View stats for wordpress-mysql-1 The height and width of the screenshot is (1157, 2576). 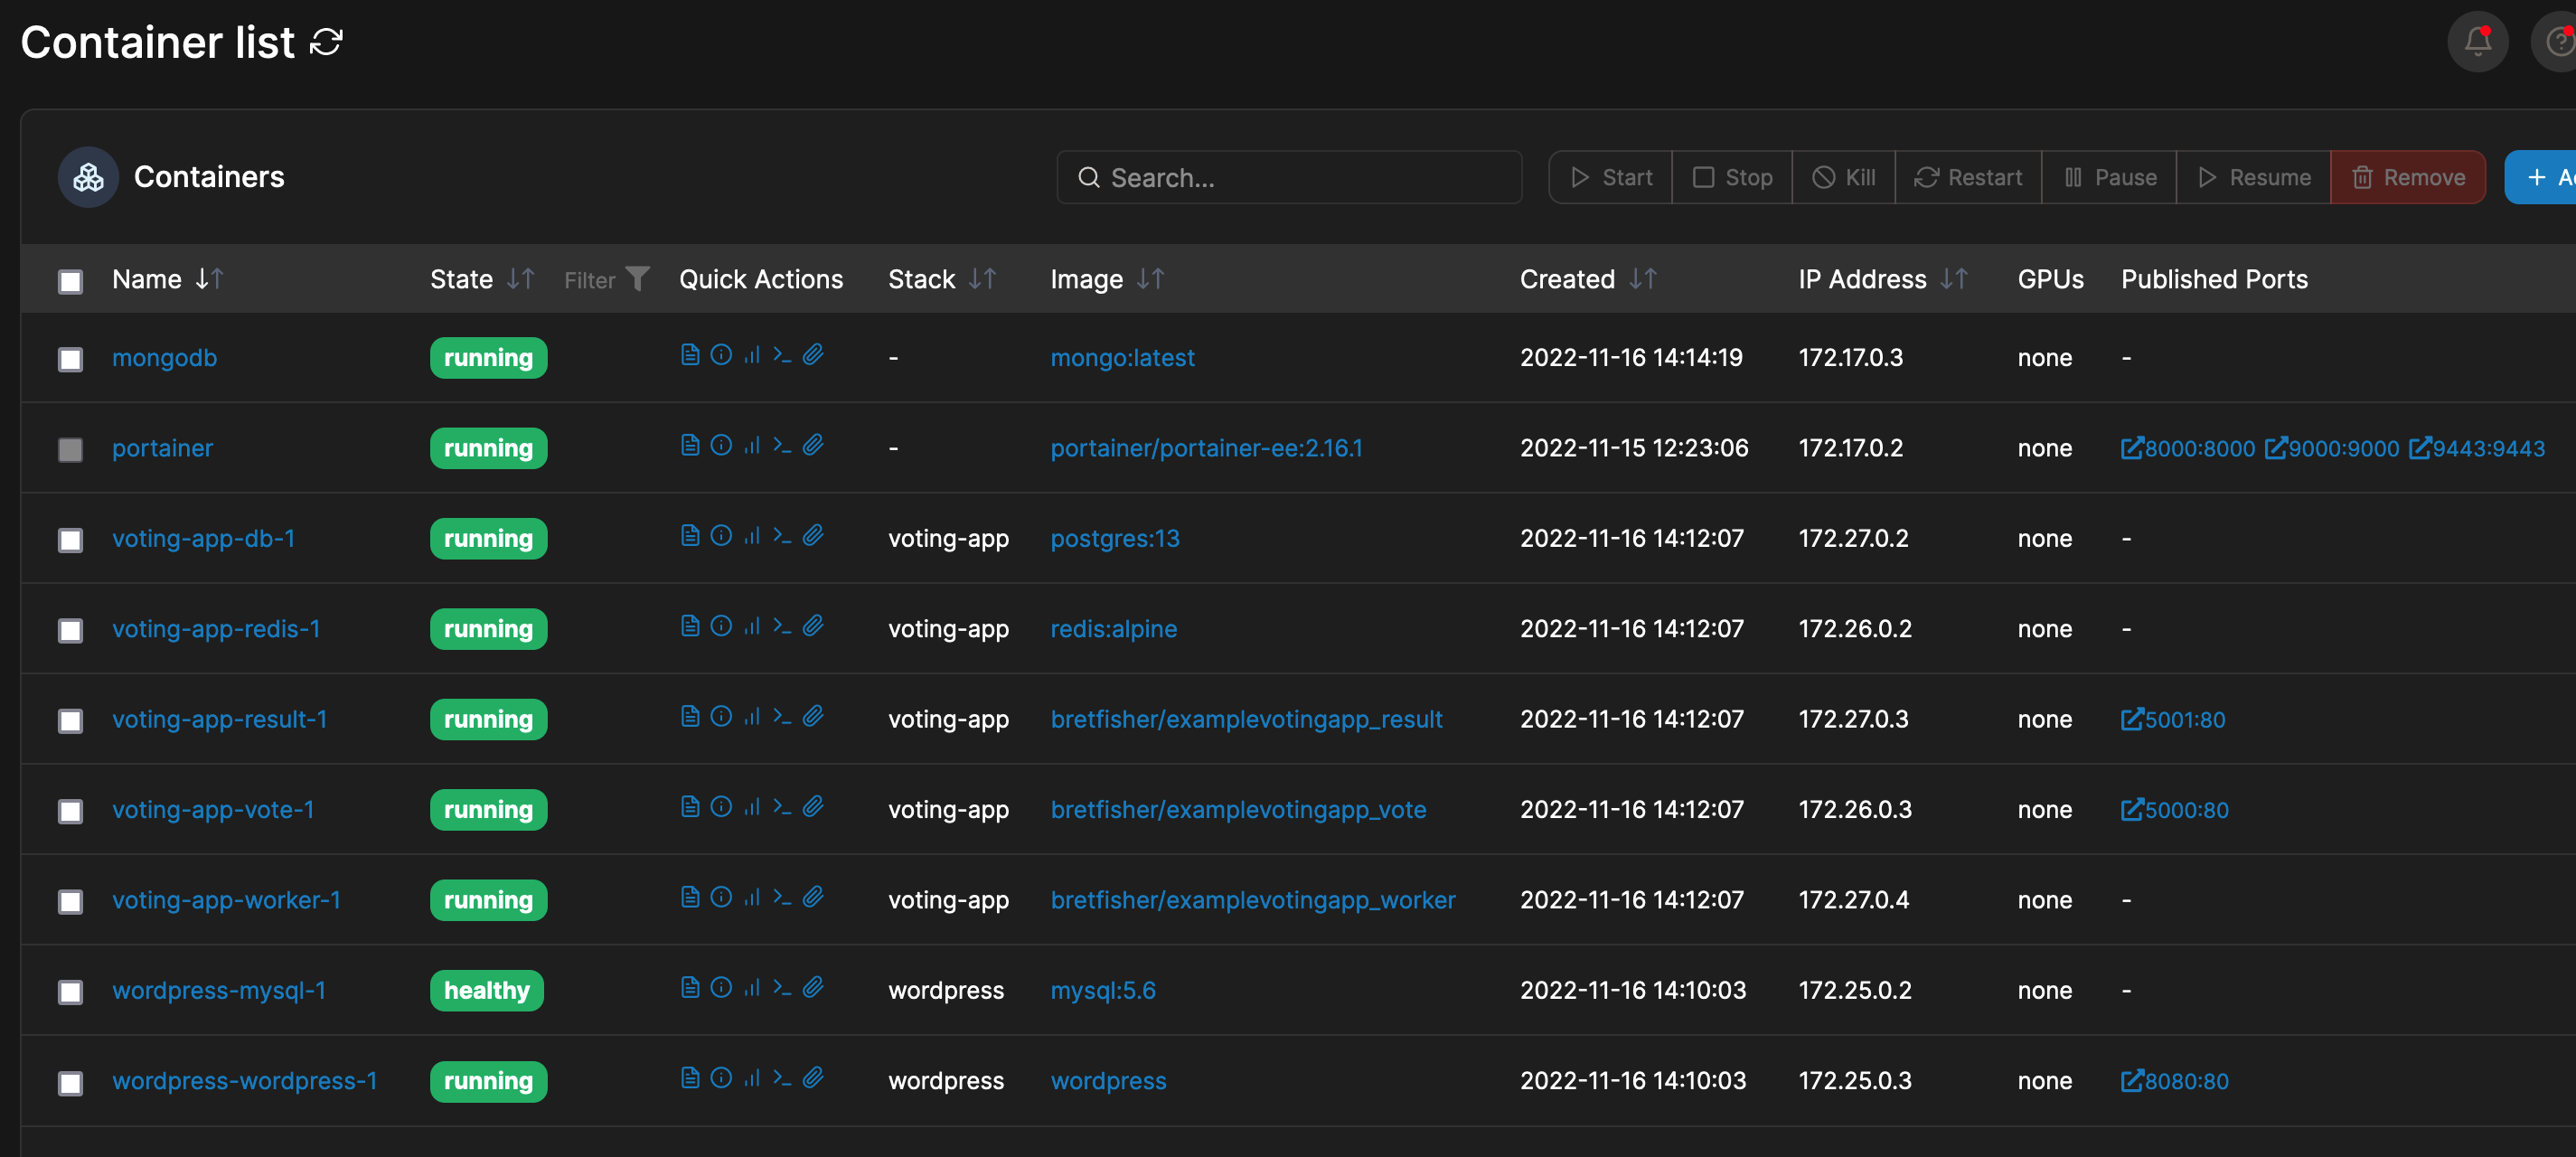(x=752, y=988)
